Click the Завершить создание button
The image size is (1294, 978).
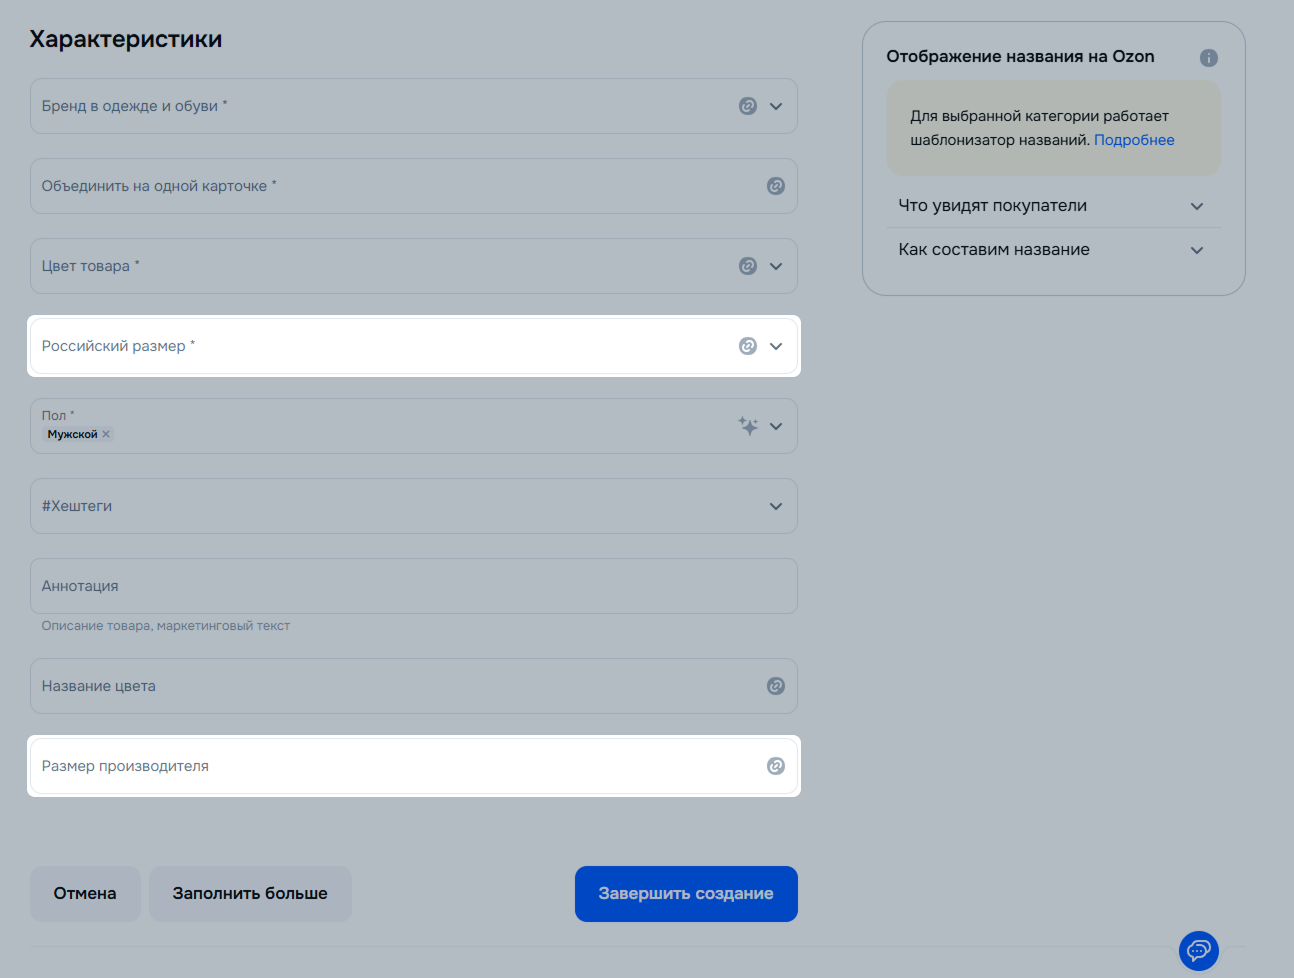tap(685, 893)
